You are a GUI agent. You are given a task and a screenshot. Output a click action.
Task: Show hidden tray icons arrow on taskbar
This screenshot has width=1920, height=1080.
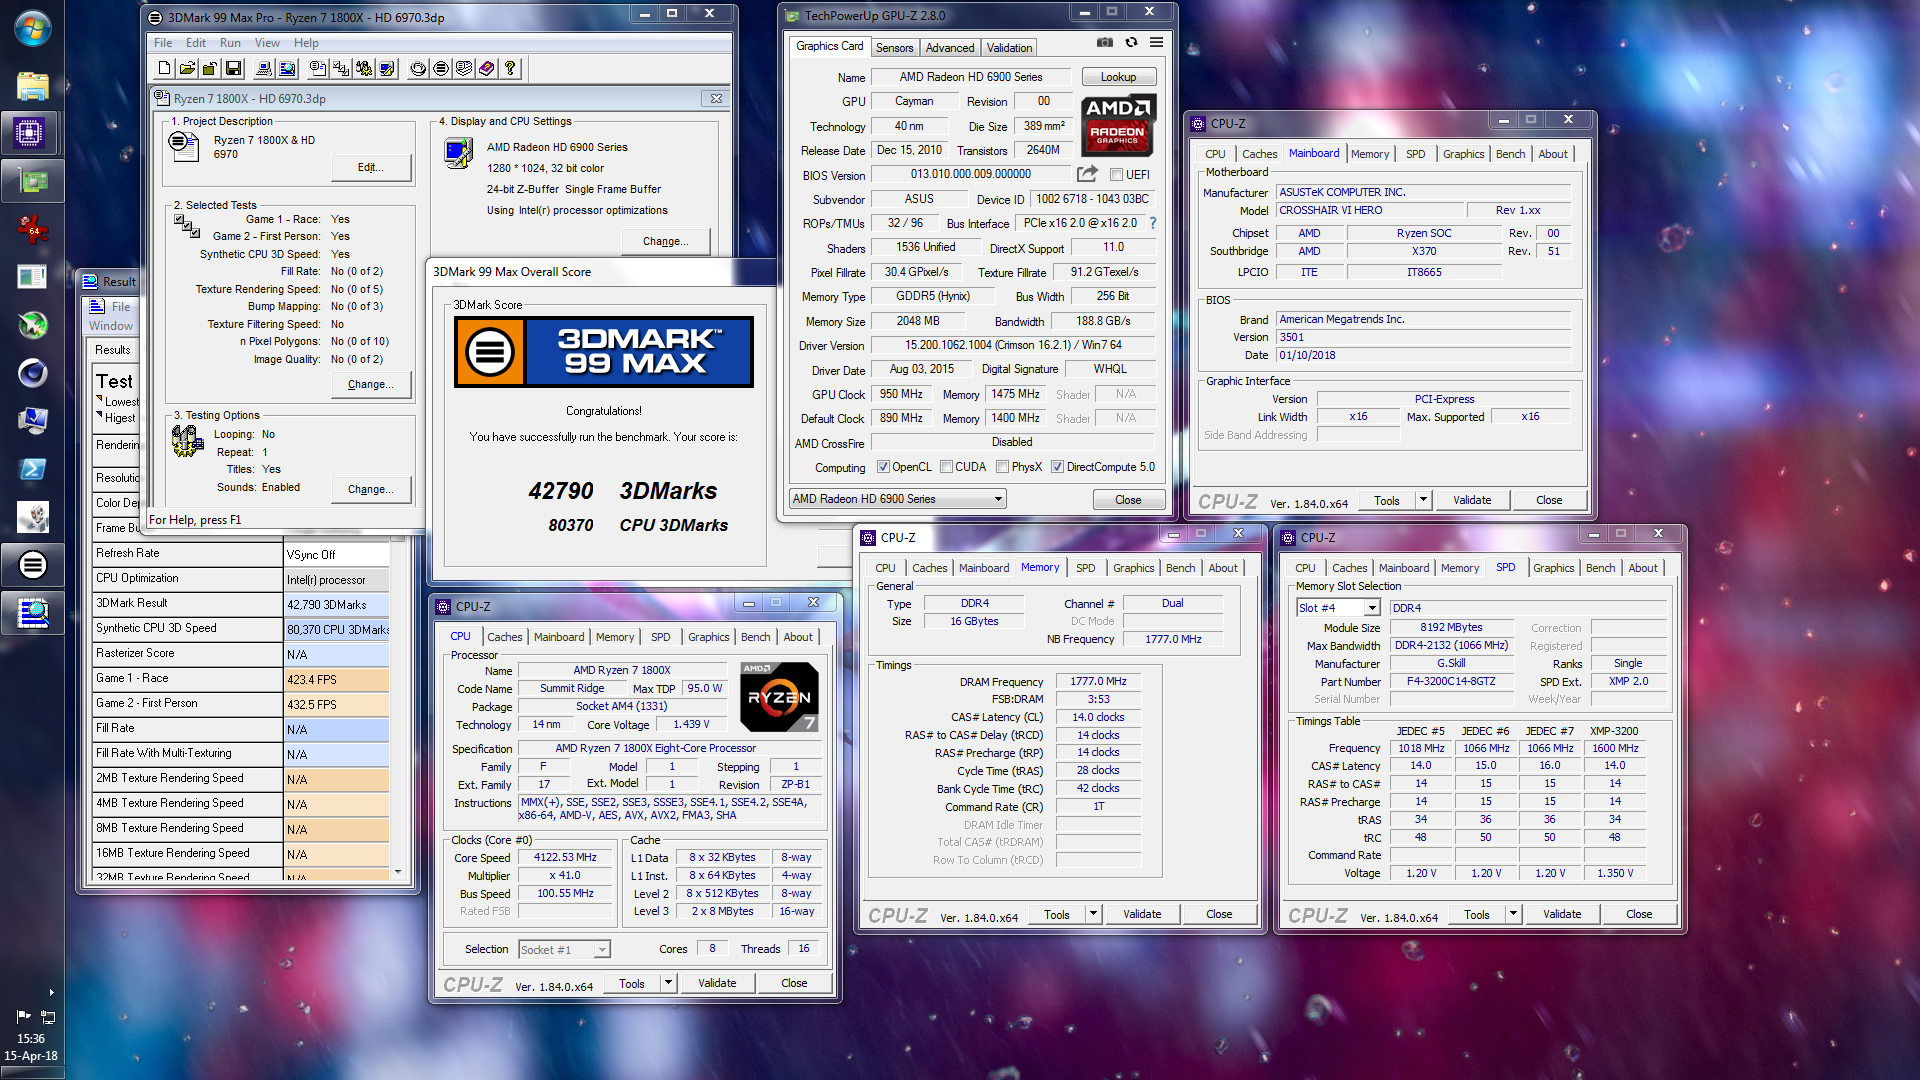tap(51, 992)
